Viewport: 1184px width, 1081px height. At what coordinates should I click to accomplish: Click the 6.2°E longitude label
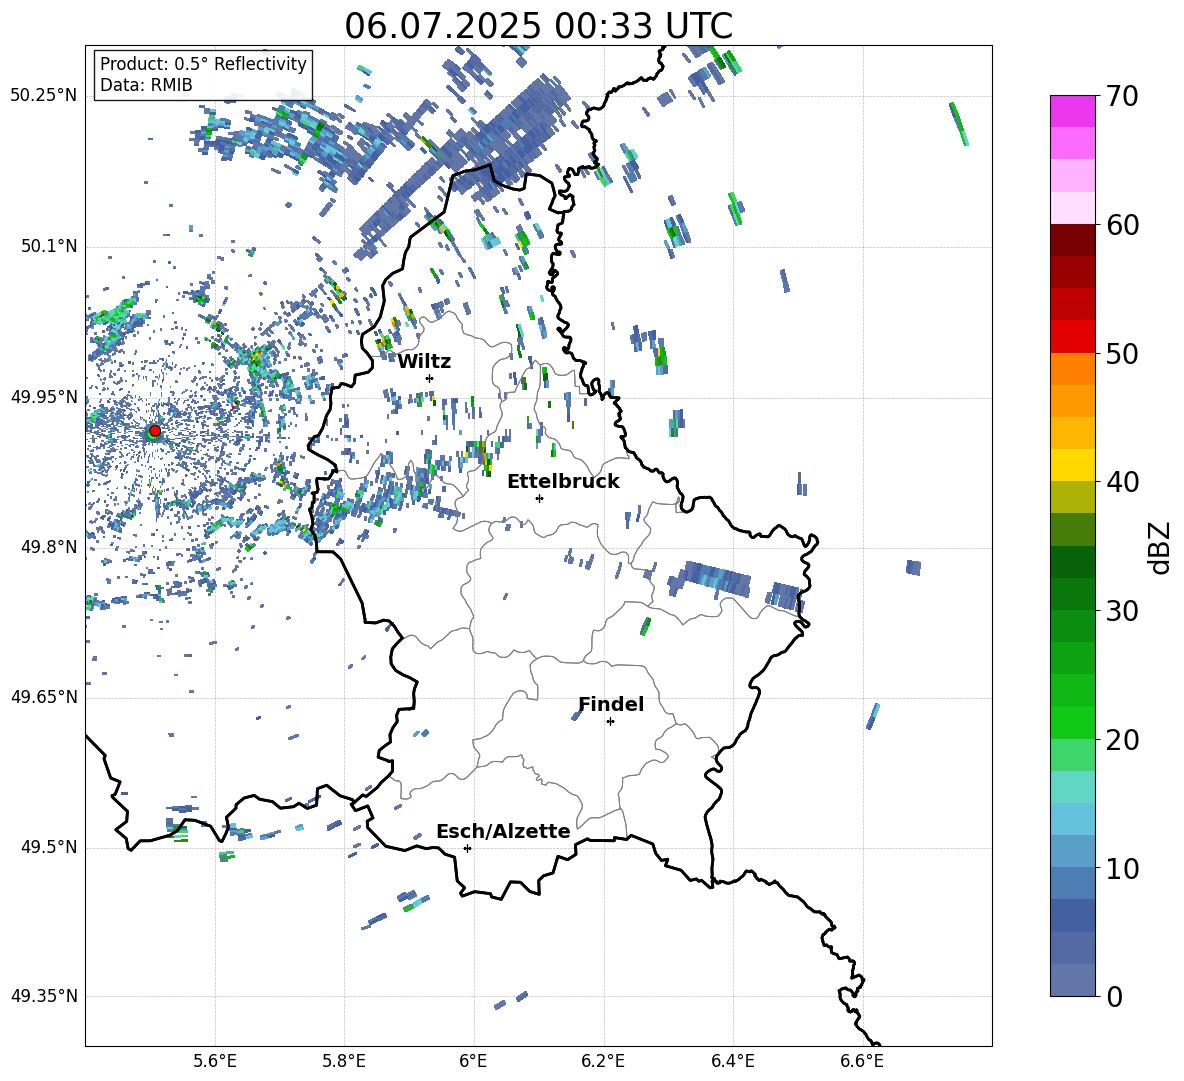point(603,1061)
